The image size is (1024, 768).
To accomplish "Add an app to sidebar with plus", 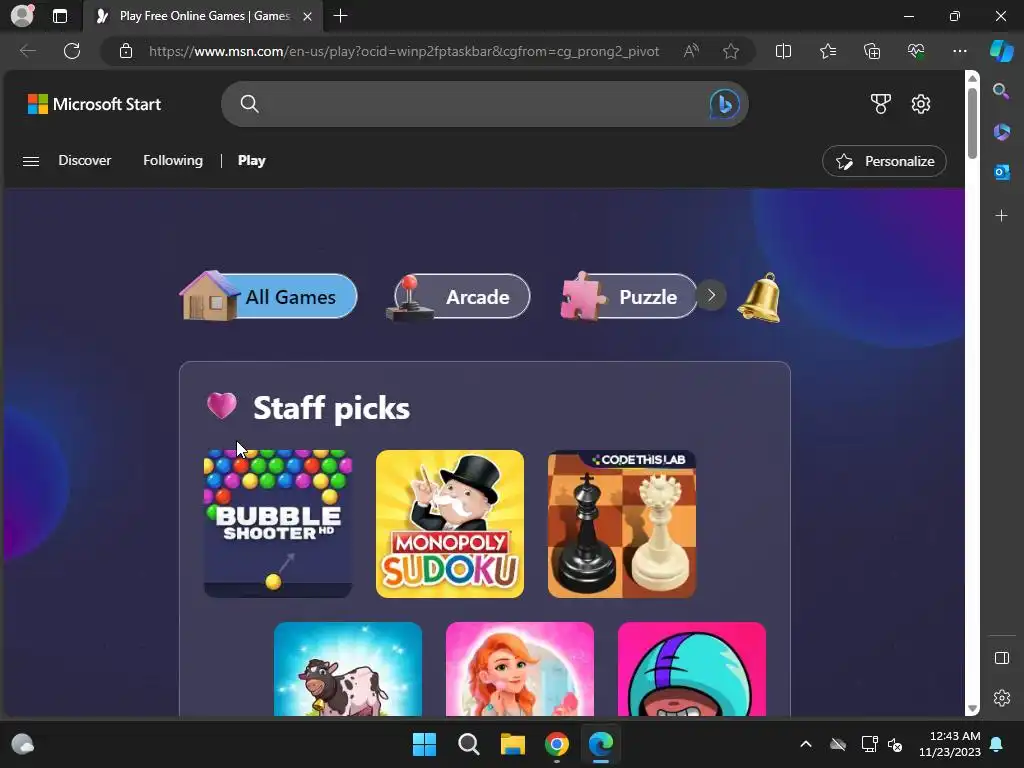I will tap(1001, 216).
